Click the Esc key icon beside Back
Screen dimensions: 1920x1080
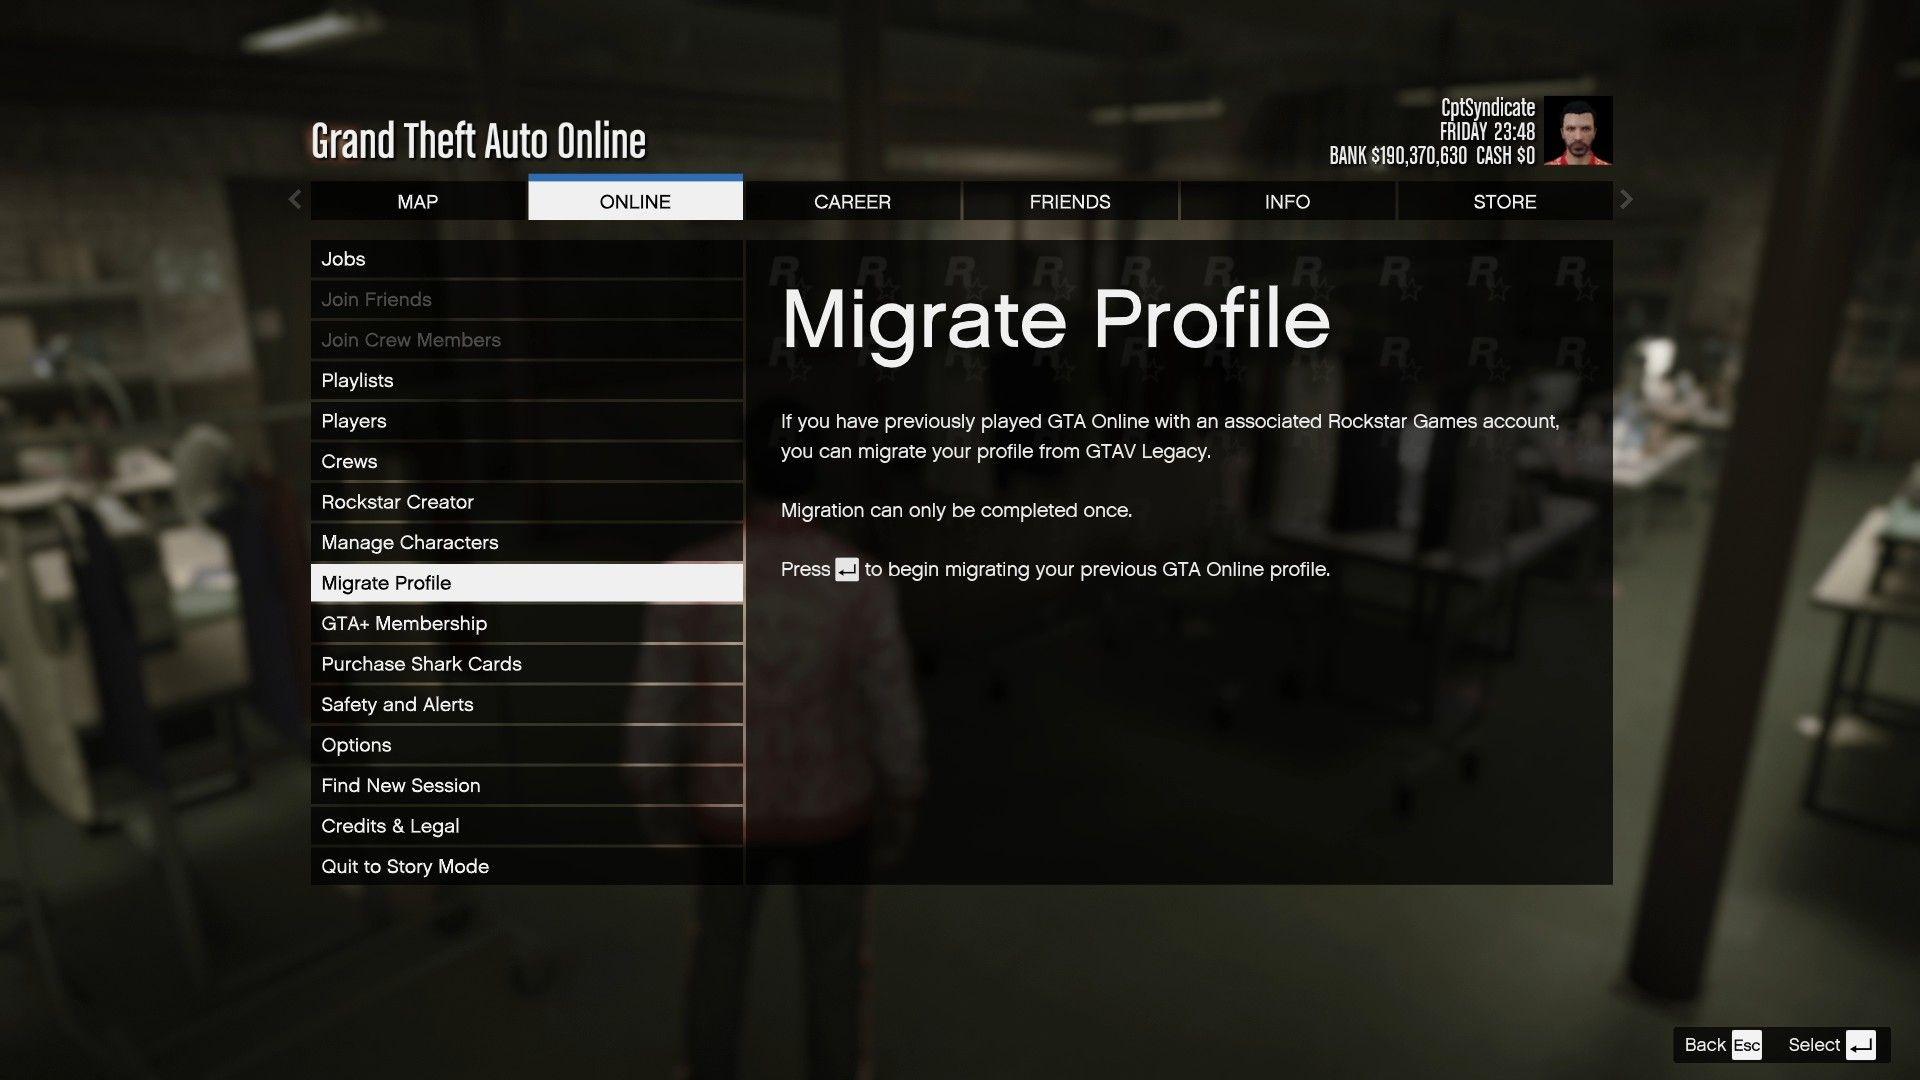1747,1044
